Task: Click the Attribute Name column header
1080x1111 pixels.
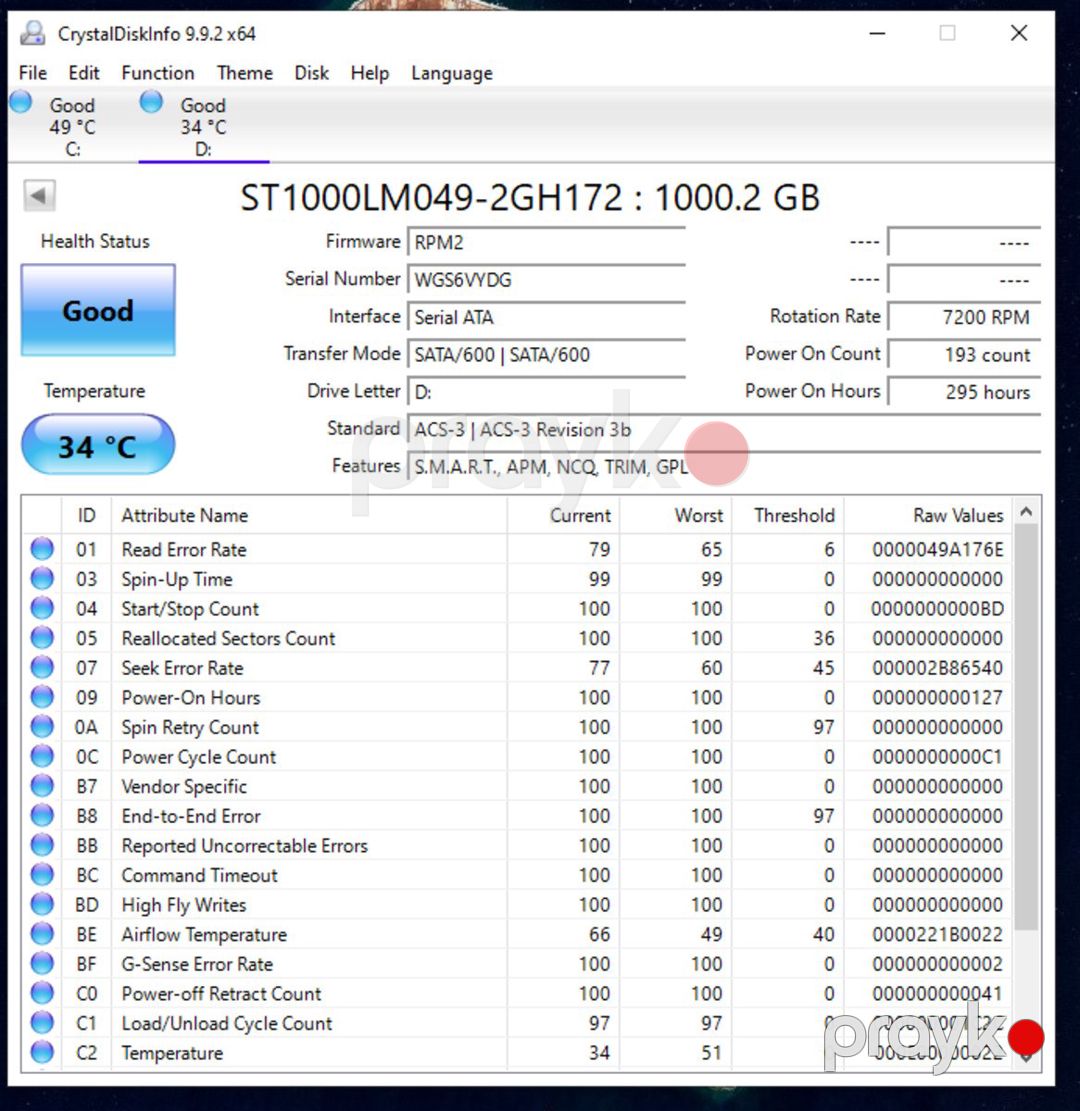Action: [309, 515]
